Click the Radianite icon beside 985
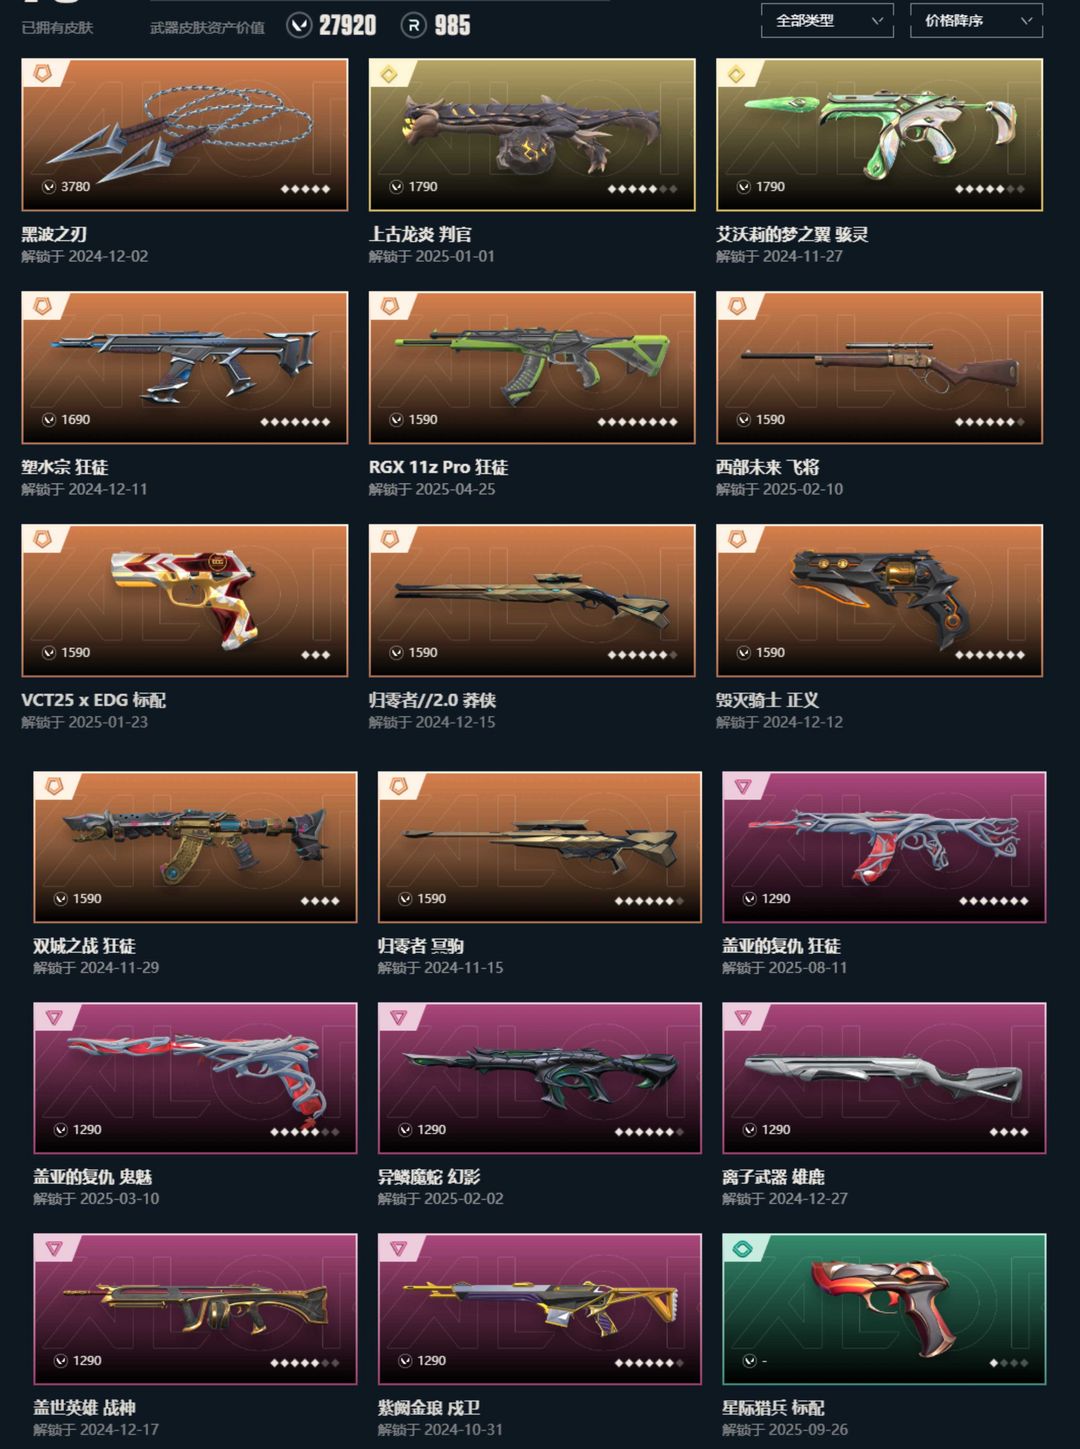Image resolution: width=1080 pixels, height=1449 pixels. tap(414, 25)
